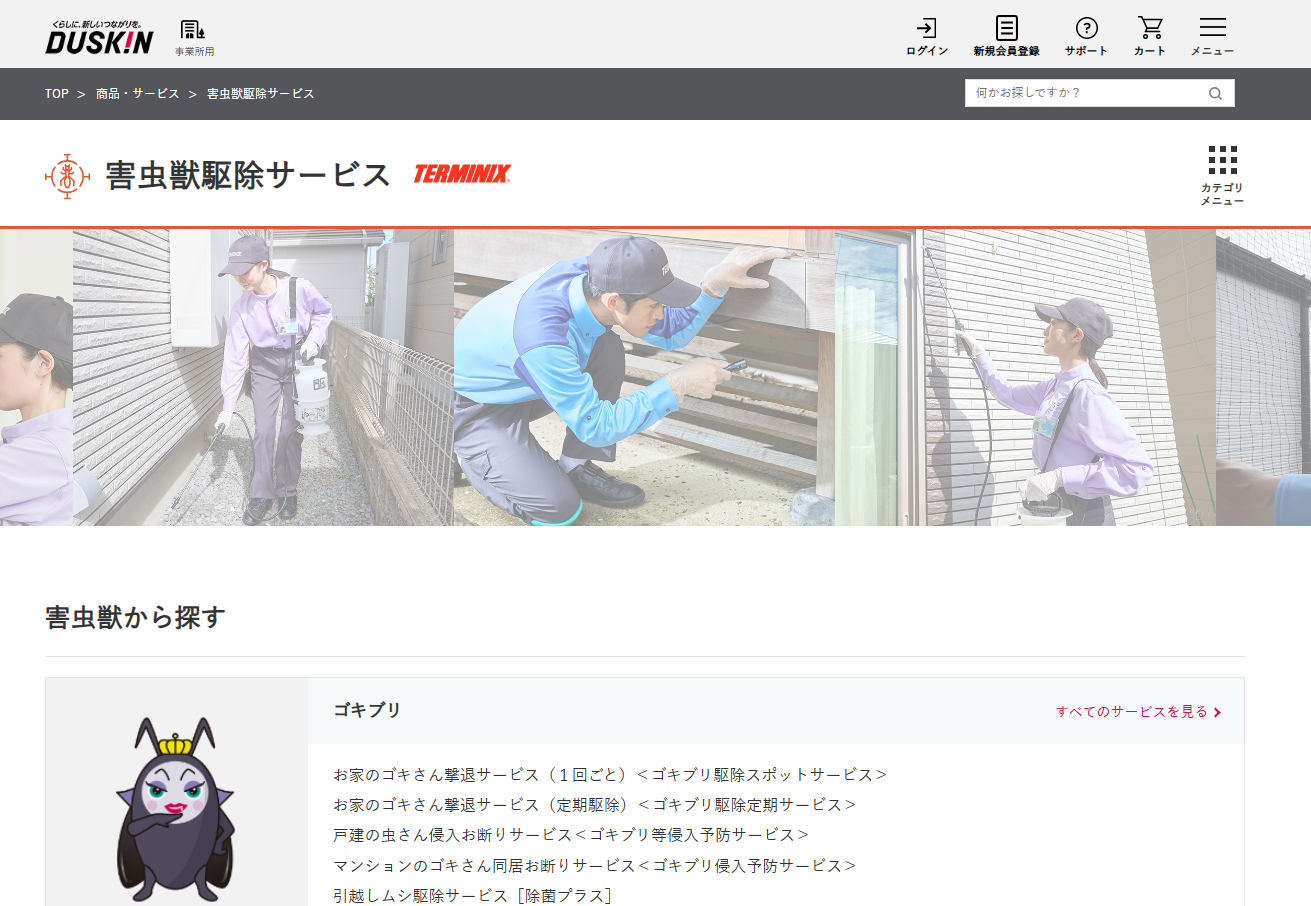Click すべてのサービスを見る link
1311x906 pixels.
click(1139, 712)
